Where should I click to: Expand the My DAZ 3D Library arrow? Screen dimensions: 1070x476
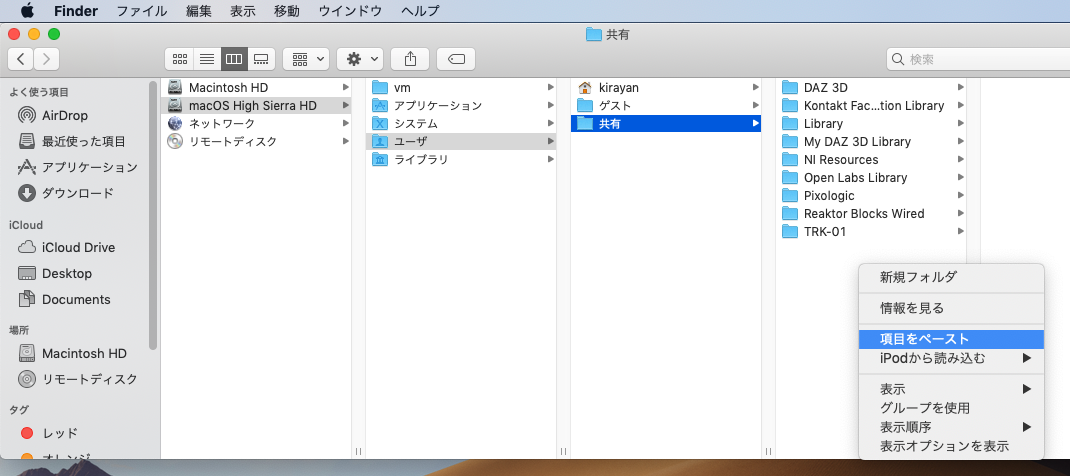pos(960,141)
